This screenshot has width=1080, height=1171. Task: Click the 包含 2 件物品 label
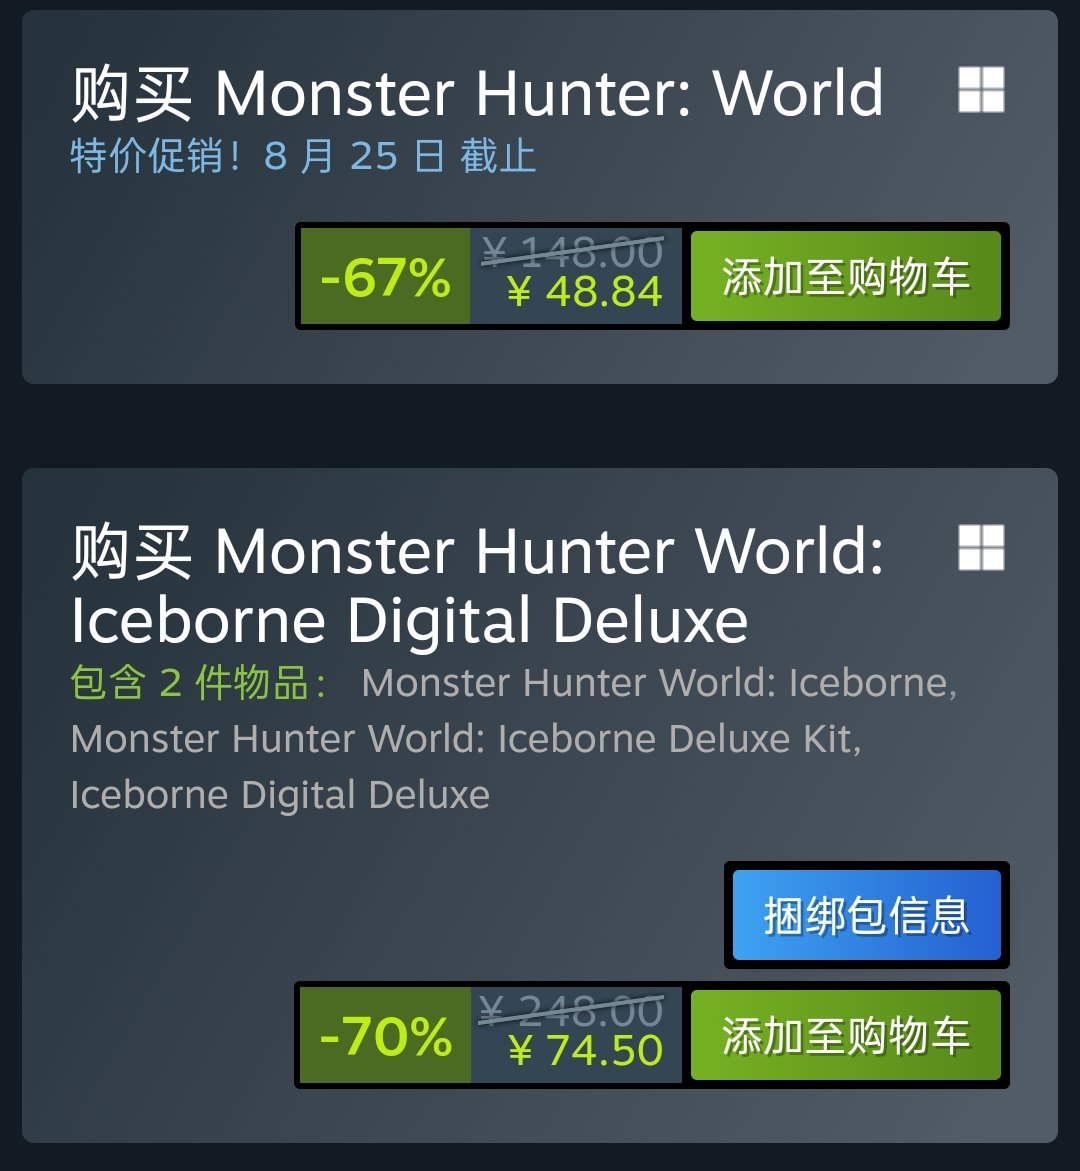199,683
